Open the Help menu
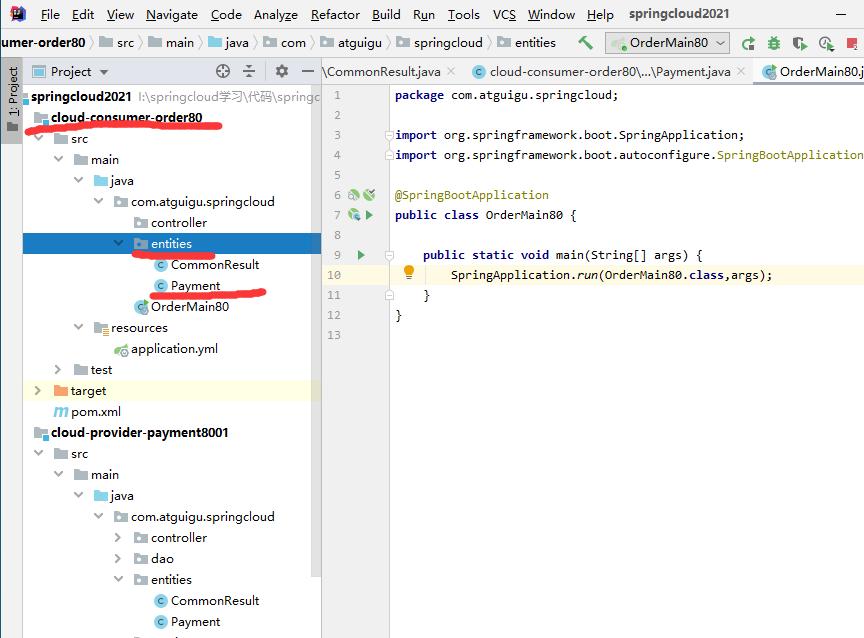The height and width of the screenshot is (638, 864). [600, 14]
